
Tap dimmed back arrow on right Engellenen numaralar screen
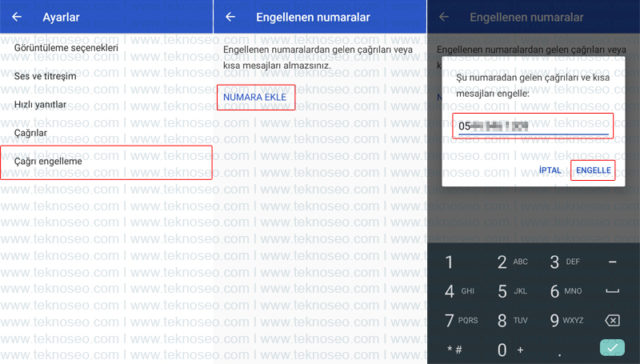click(x=444, y=17)
